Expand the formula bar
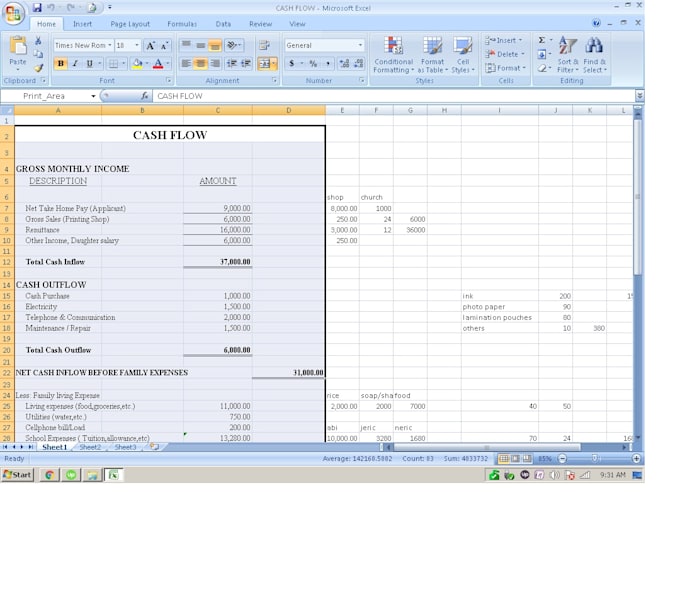The image size is (680, 604). pyautogui.click(x=639, y=95)
